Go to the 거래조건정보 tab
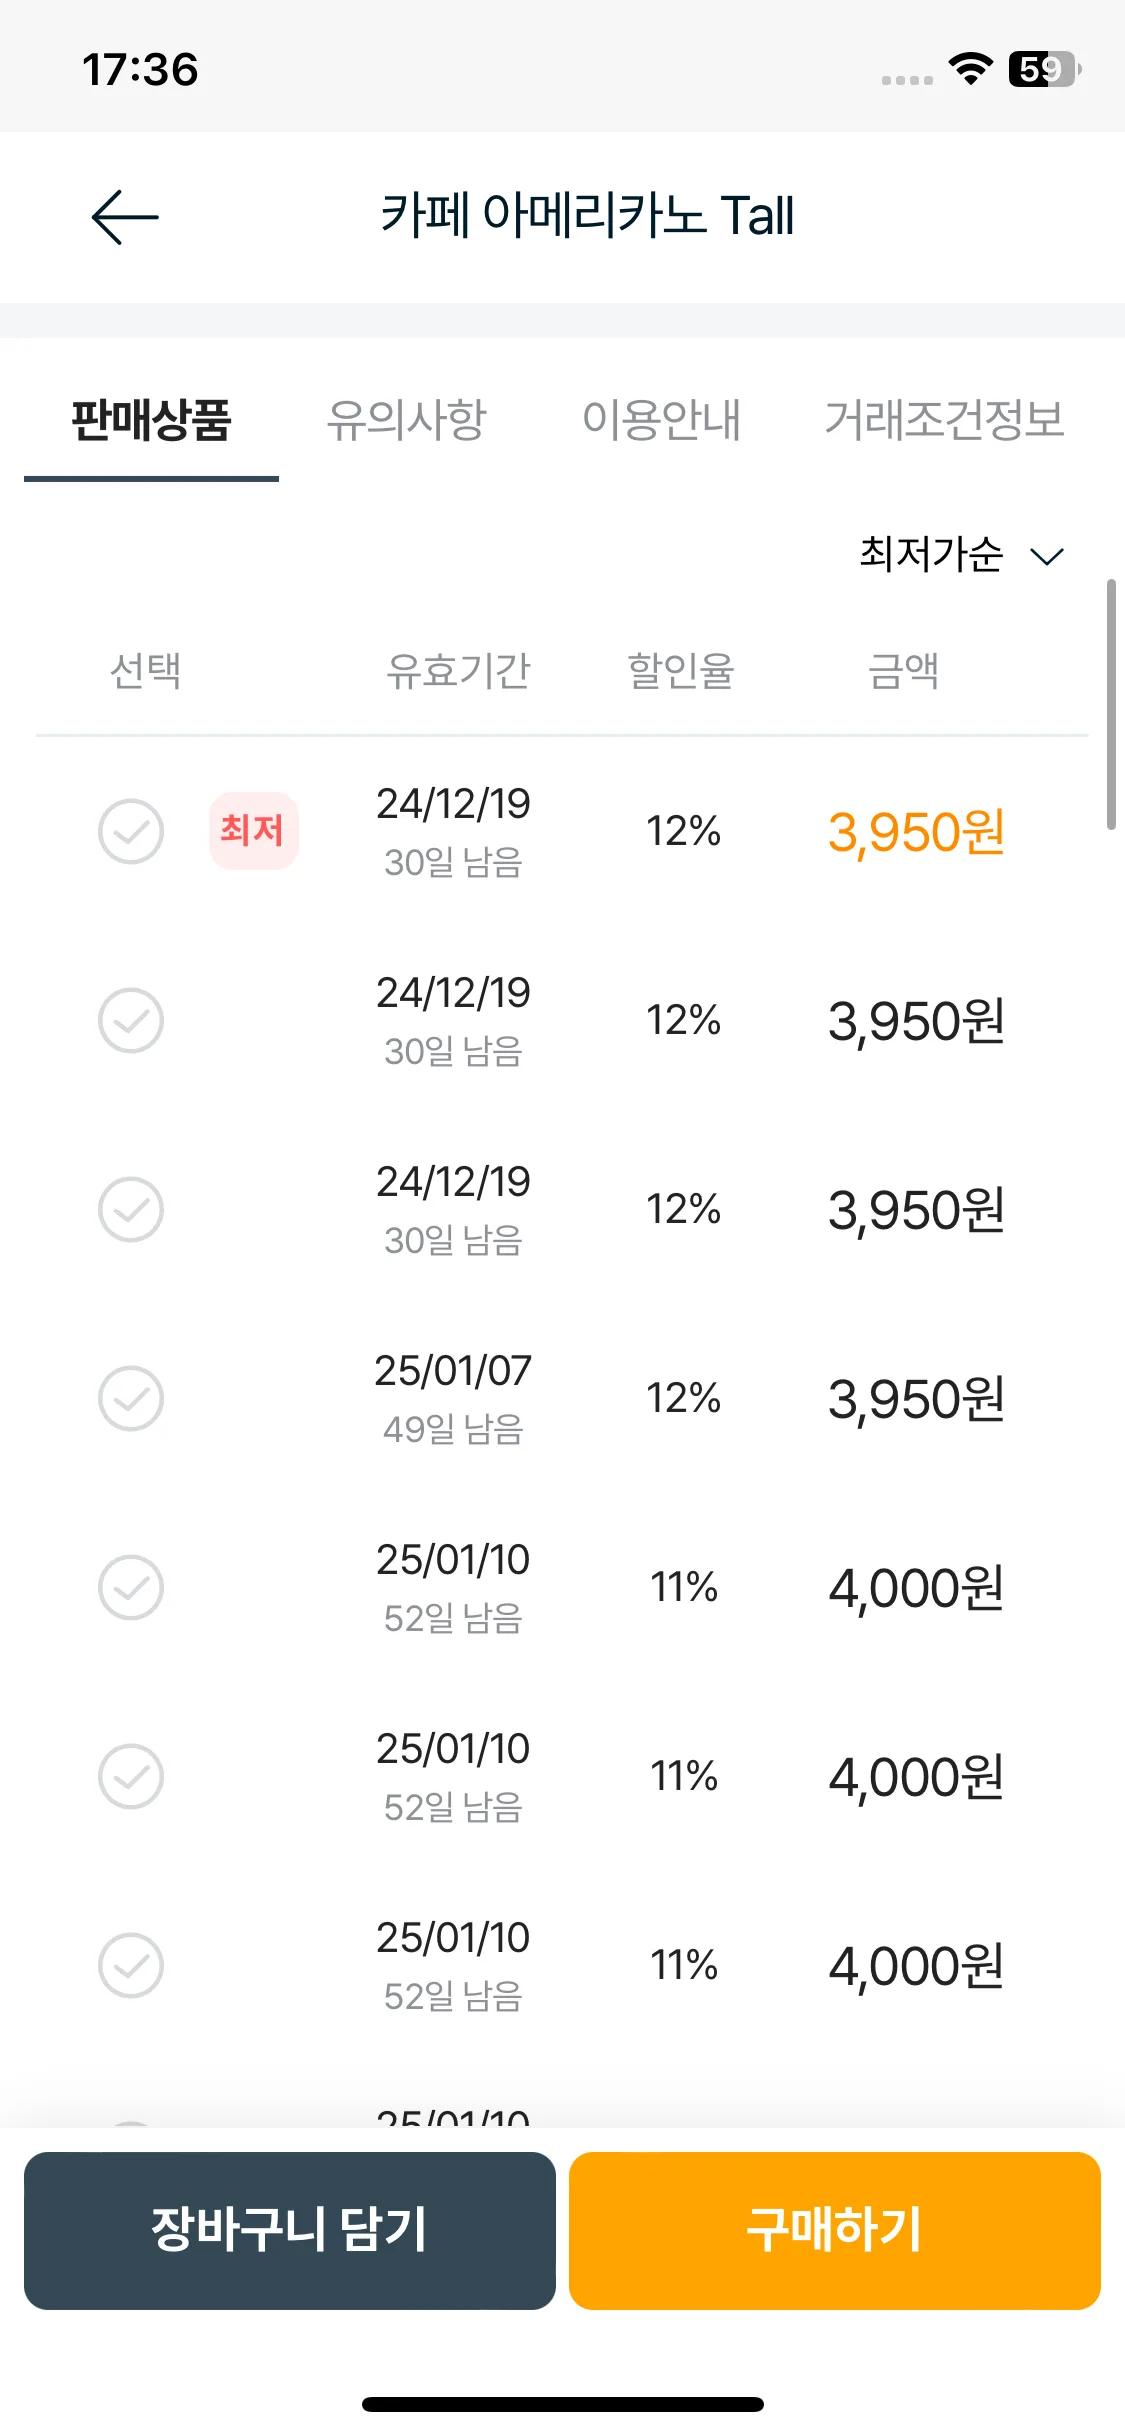 pos(944,419)
